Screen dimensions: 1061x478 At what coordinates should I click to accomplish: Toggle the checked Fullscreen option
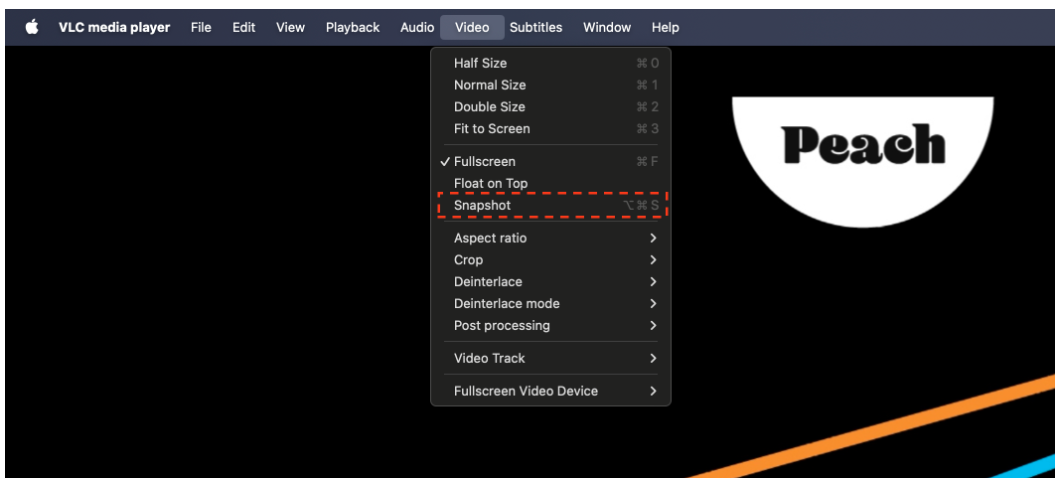point(485,162)
